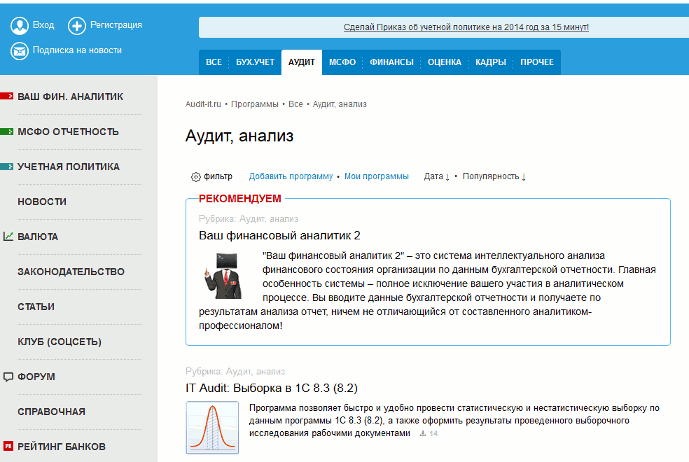Switch to the МСФО tab
The height and width of the screenshot is (462, 689).
pos(342,62)
